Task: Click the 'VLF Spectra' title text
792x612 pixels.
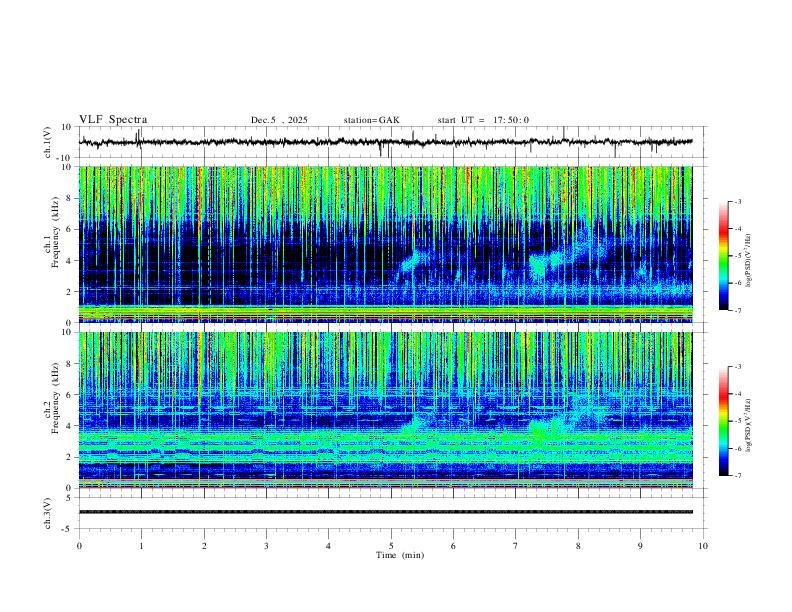Action: 113,120
